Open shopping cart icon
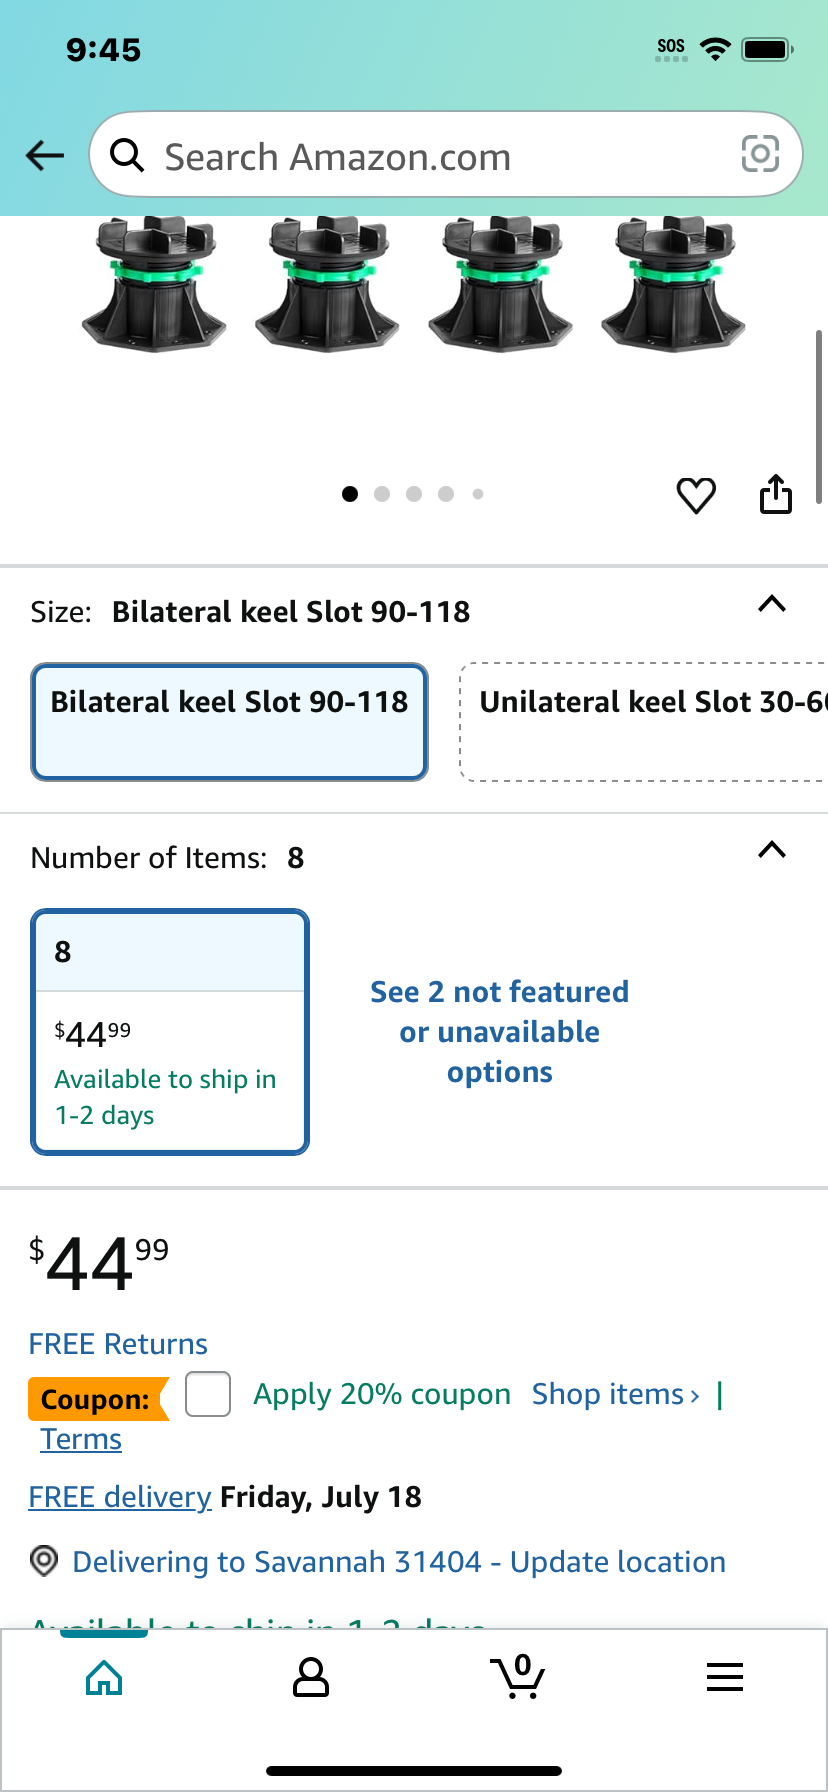 point(518,1677)
